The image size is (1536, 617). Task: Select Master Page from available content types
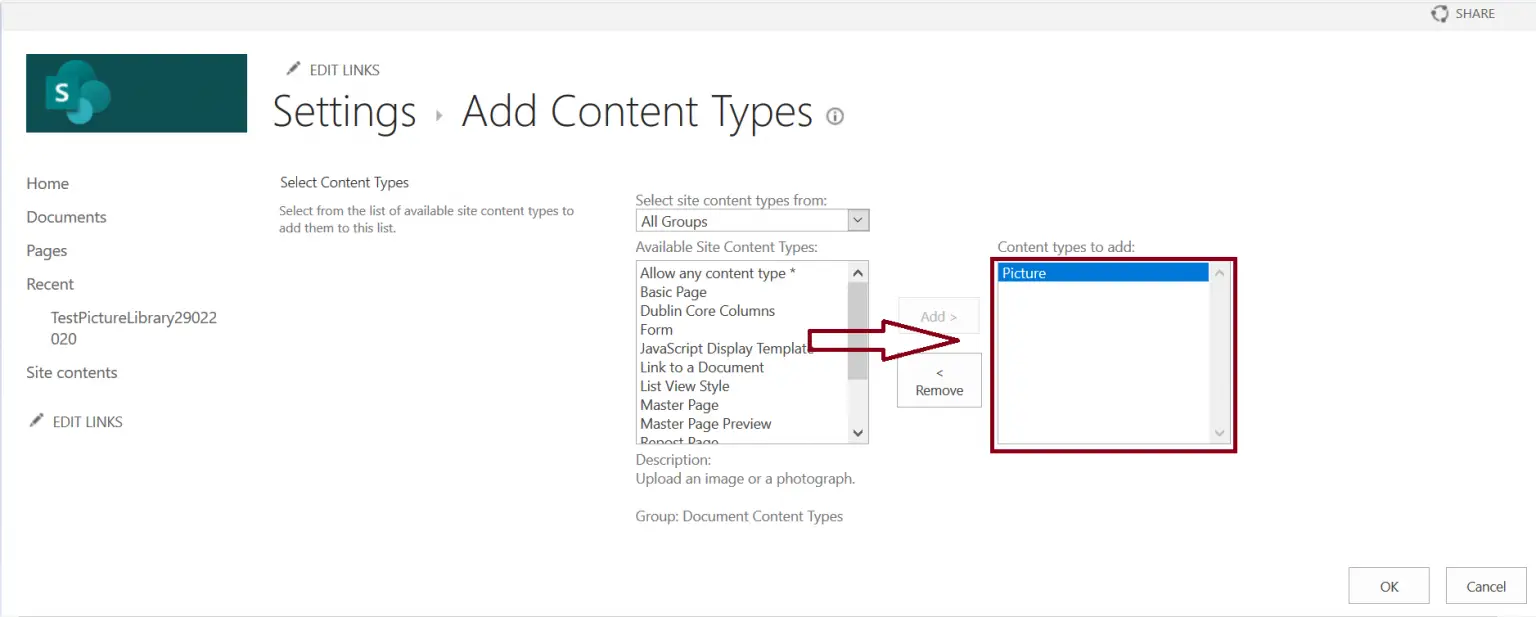pos(679,404)
